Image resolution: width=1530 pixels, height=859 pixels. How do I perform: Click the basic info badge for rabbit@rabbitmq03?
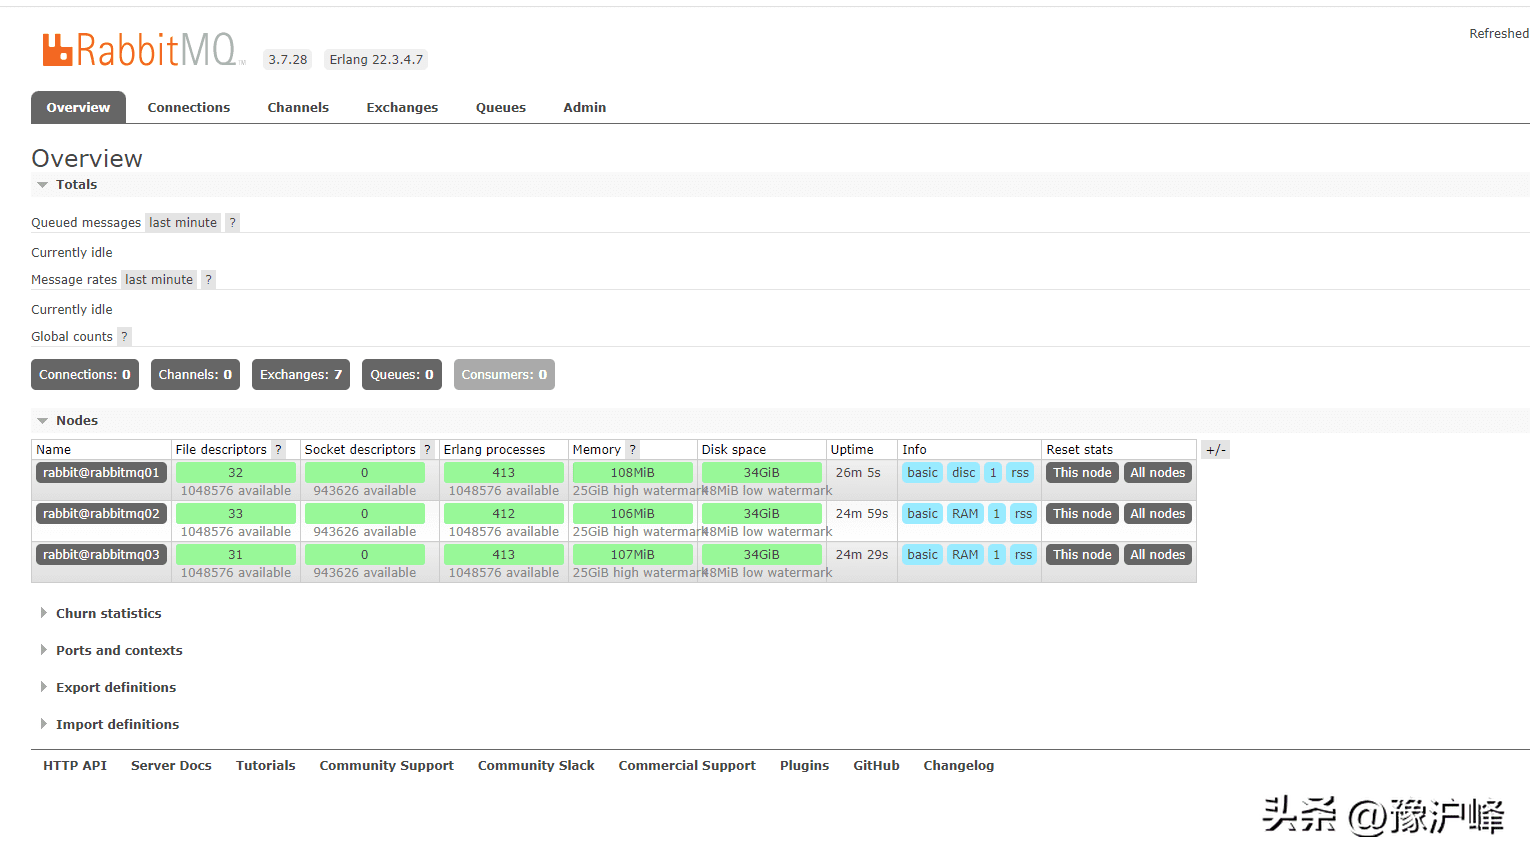point(922,554)
